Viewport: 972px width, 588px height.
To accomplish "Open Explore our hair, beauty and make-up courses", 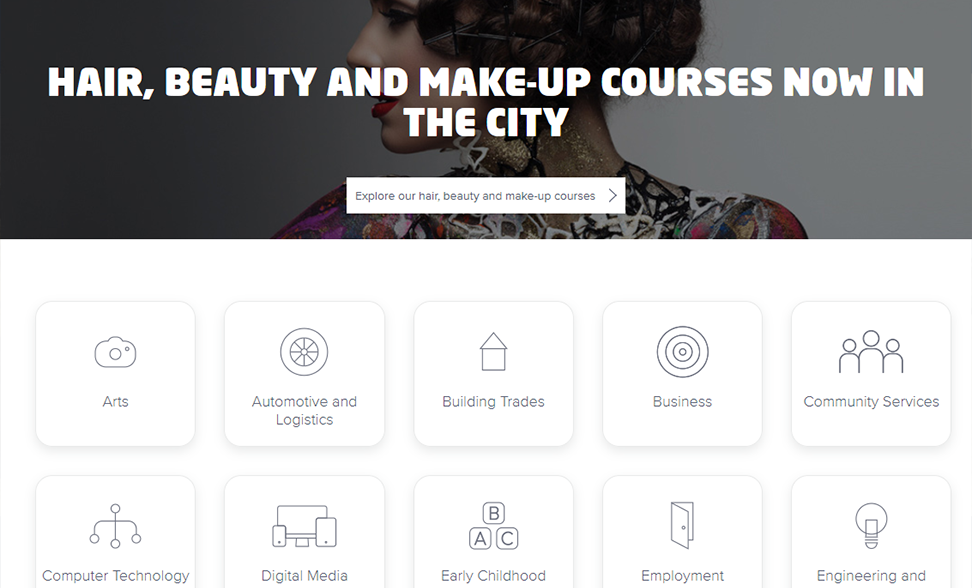I will [x=485, y=196].
